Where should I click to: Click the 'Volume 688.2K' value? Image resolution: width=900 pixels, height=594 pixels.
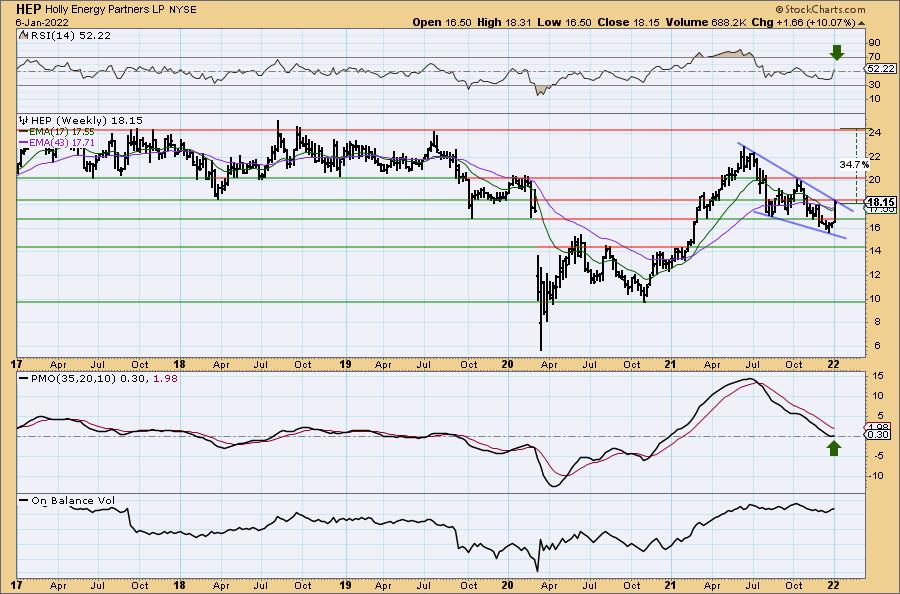point(706,22)
